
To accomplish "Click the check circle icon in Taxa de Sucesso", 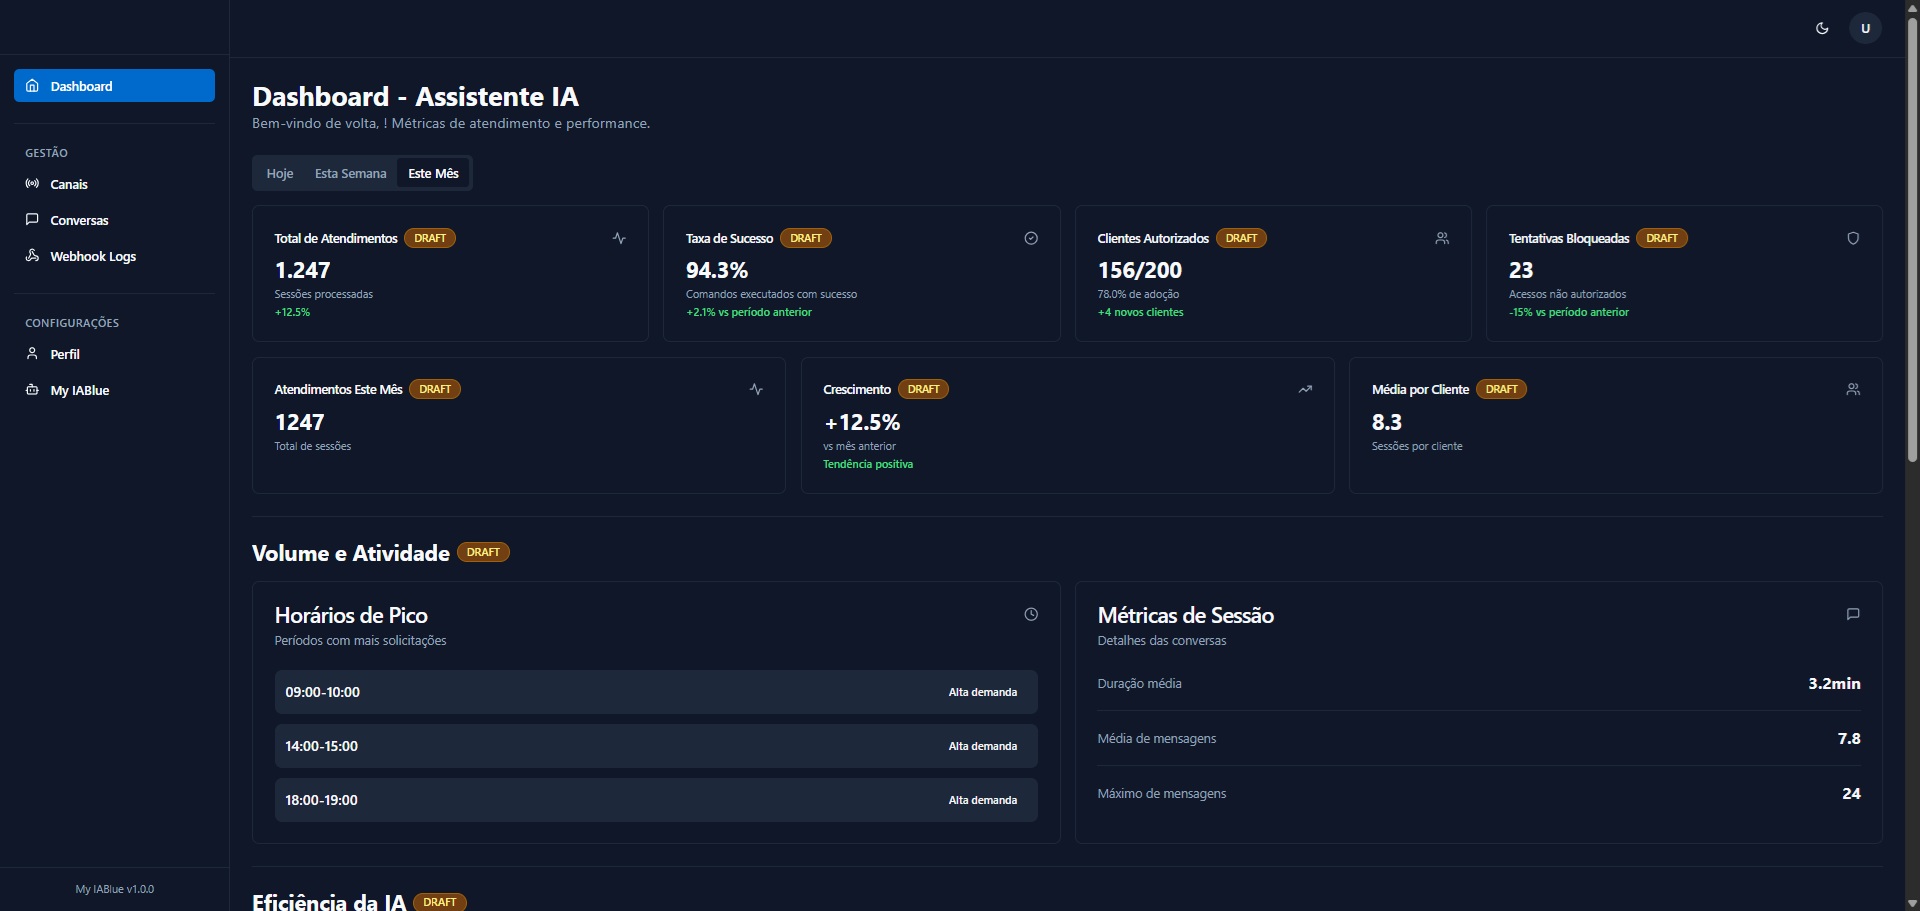I will click(1031, 238).
